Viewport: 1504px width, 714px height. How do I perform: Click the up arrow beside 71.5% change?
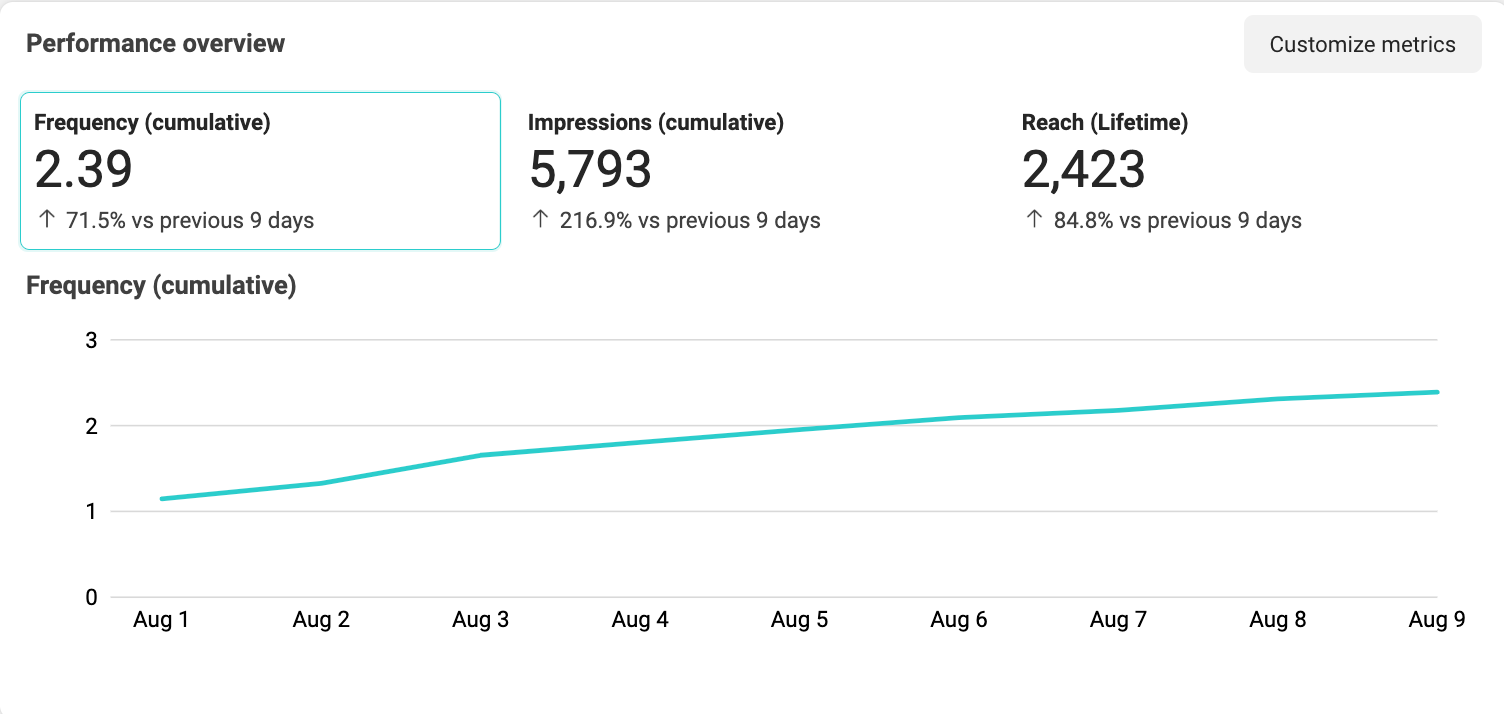click(46, 220)
